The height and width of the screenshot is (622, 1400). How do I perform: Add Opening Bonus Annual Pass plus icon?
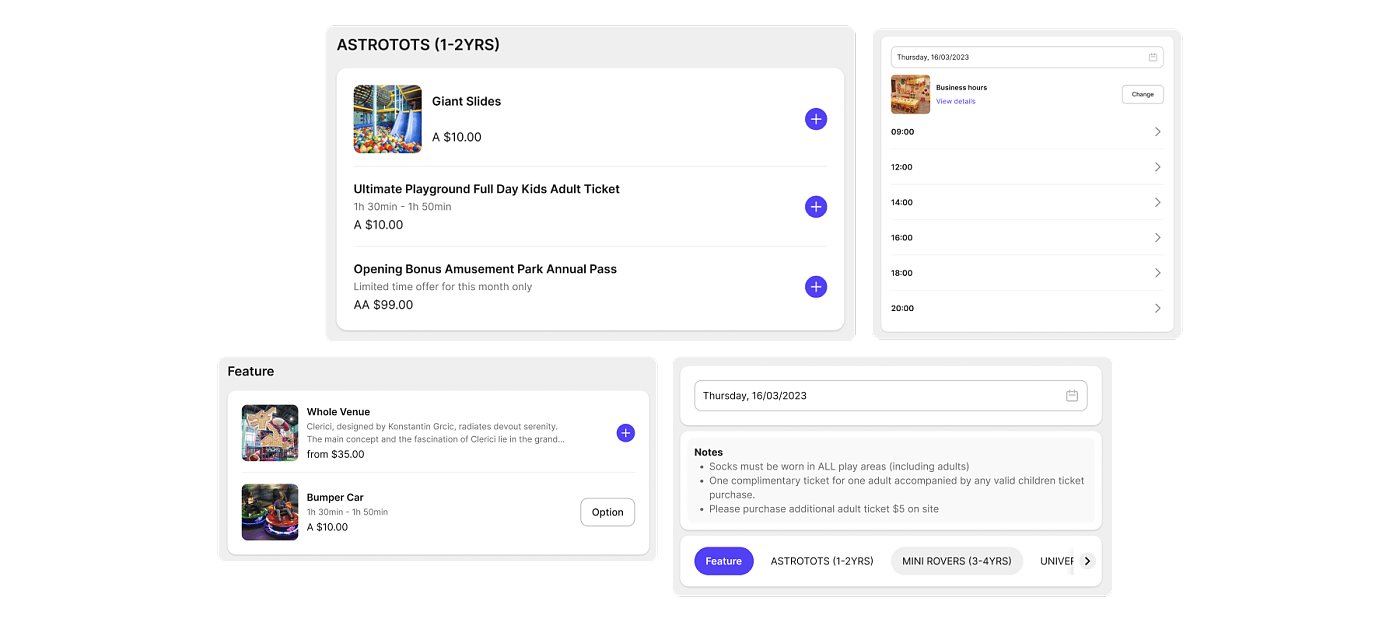tap(816, 287)
